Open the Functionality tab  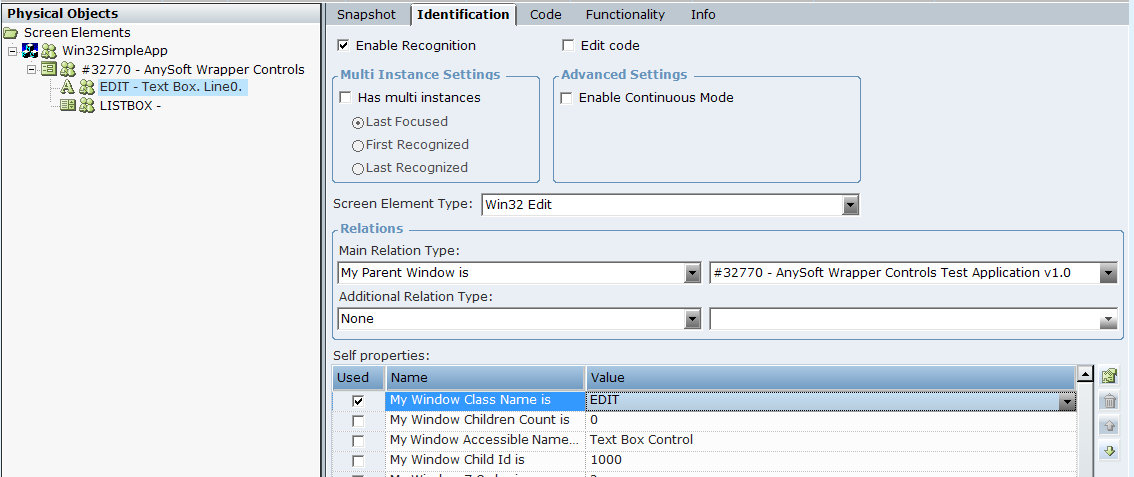click(x=625, y=15)
